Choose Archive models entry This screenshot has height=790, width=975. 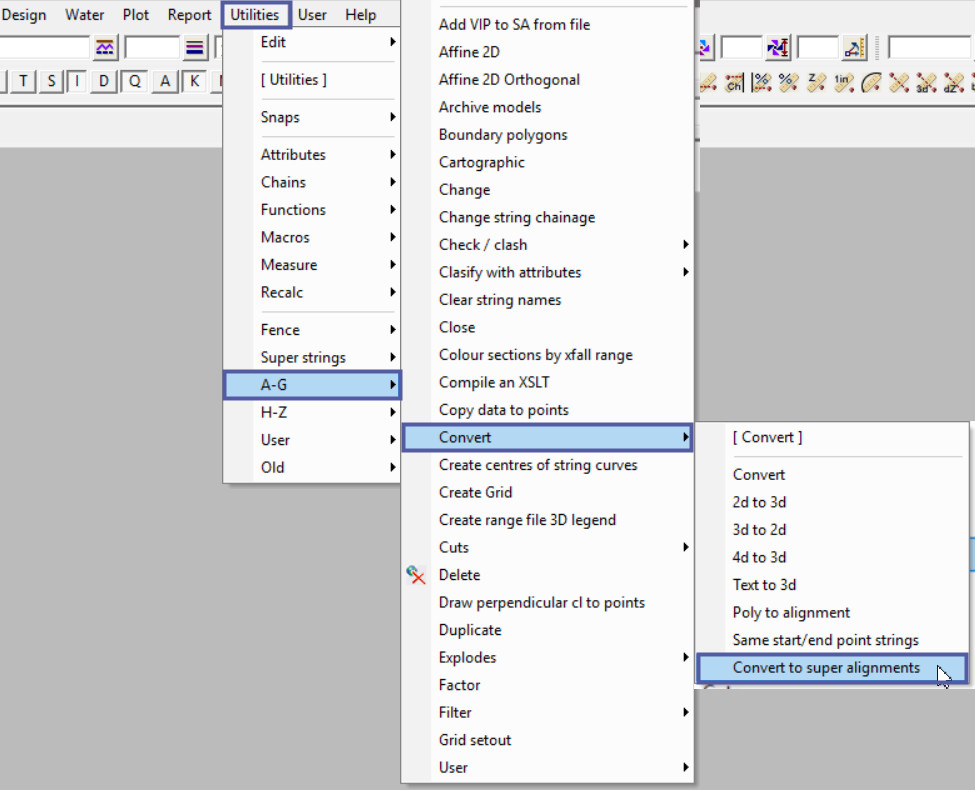[x=547, y=107]
